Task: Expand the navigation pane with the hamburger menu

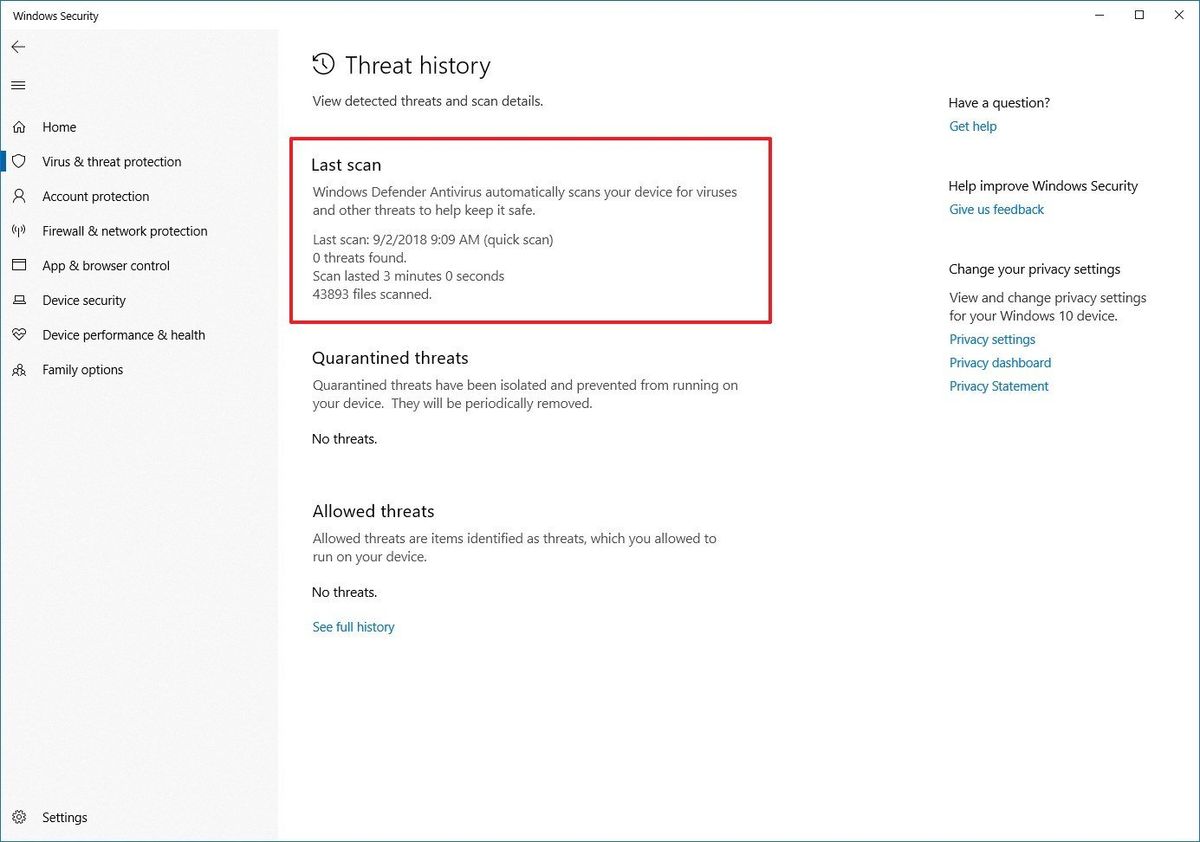Action: tap(17, 85)
